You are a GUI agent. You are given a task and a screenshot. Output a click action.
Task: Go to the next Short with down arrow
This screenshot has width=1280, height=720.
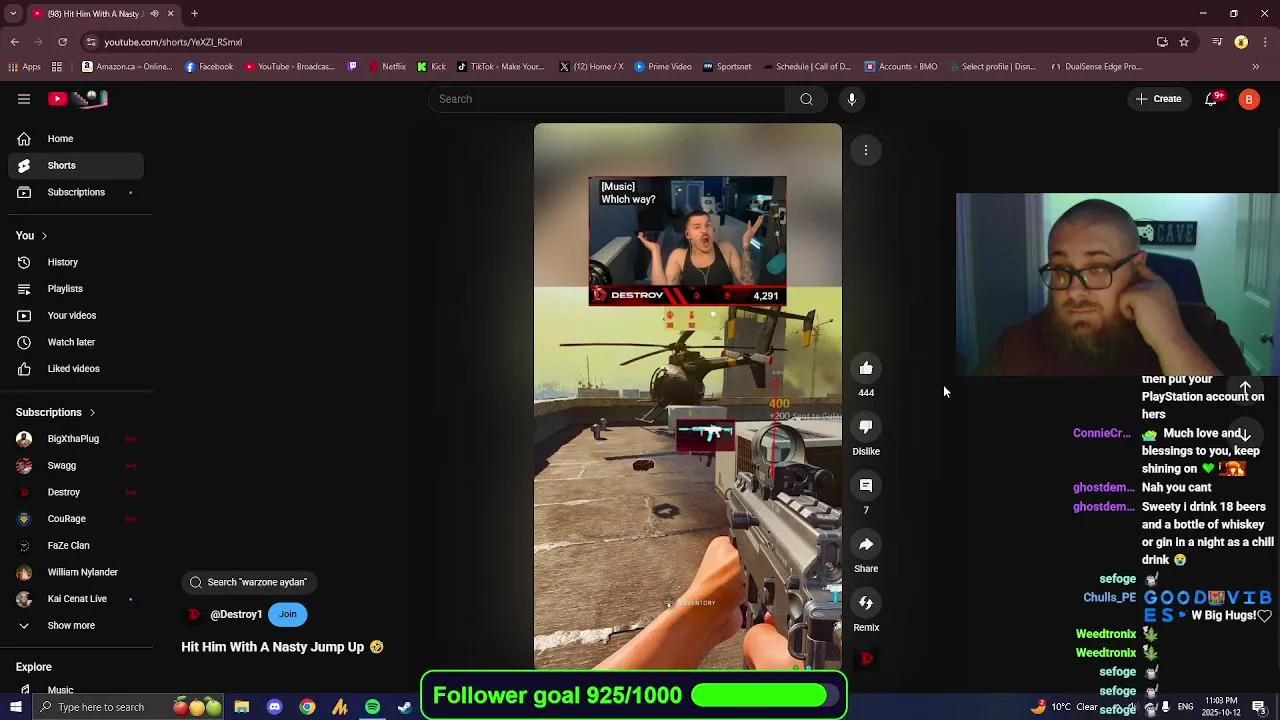(x=1245, y=435)
